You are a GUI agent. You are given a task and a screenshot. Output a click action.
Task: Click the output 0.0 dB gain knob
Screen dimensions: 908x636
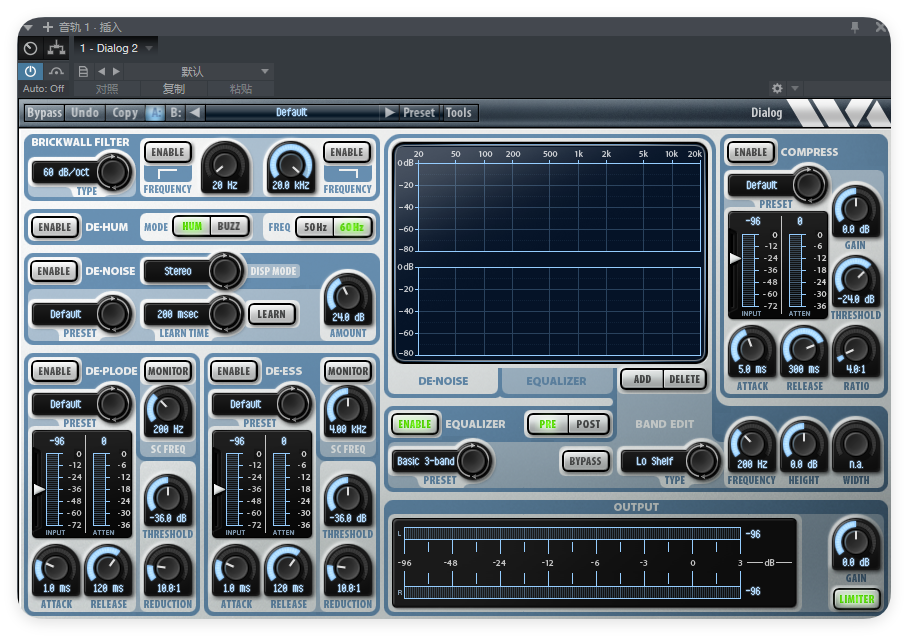pos(856,542)
